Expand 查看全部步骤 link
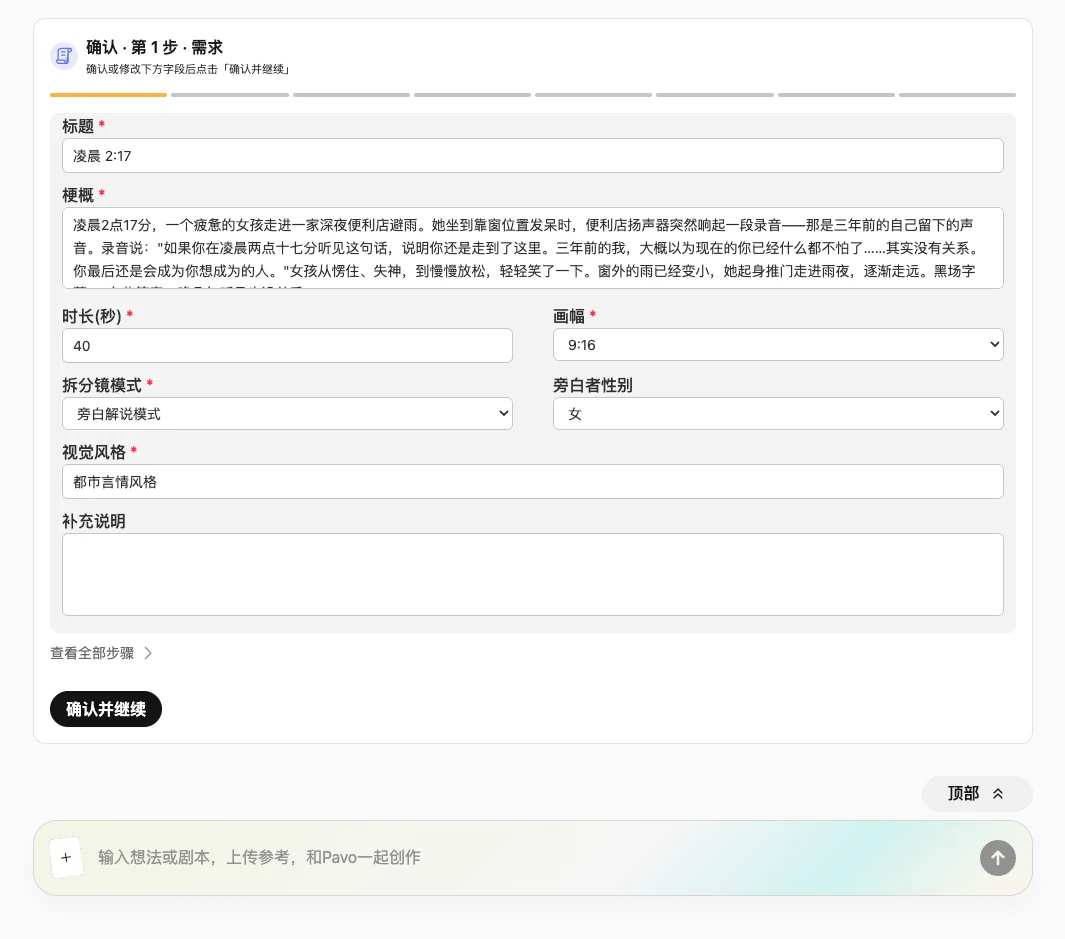The image size is (1065, 939). pyautogui.click(x=101, y=653)
